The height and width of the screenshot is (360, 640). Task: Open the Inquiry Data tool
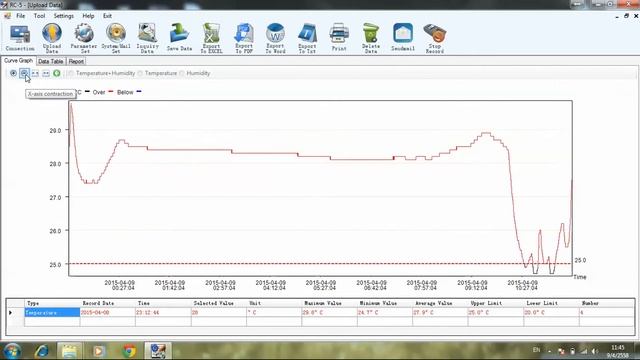pyautogui.click(x=147, y=38)
